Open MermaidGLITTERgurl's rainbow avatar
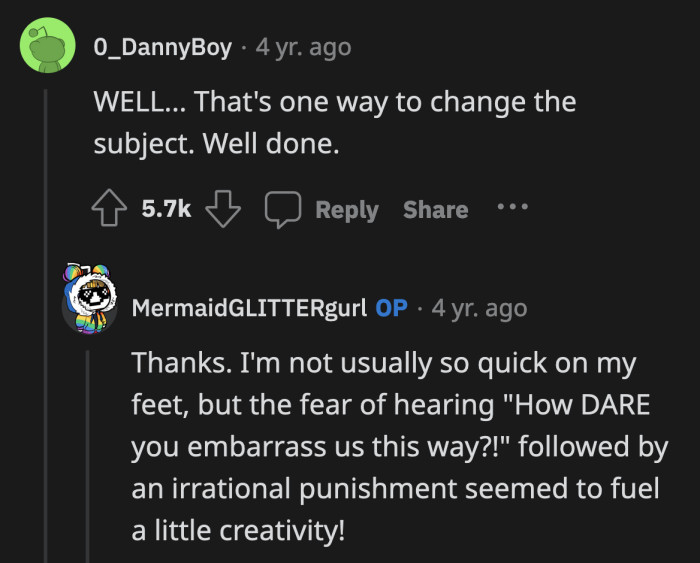 [x=90, y=298]
